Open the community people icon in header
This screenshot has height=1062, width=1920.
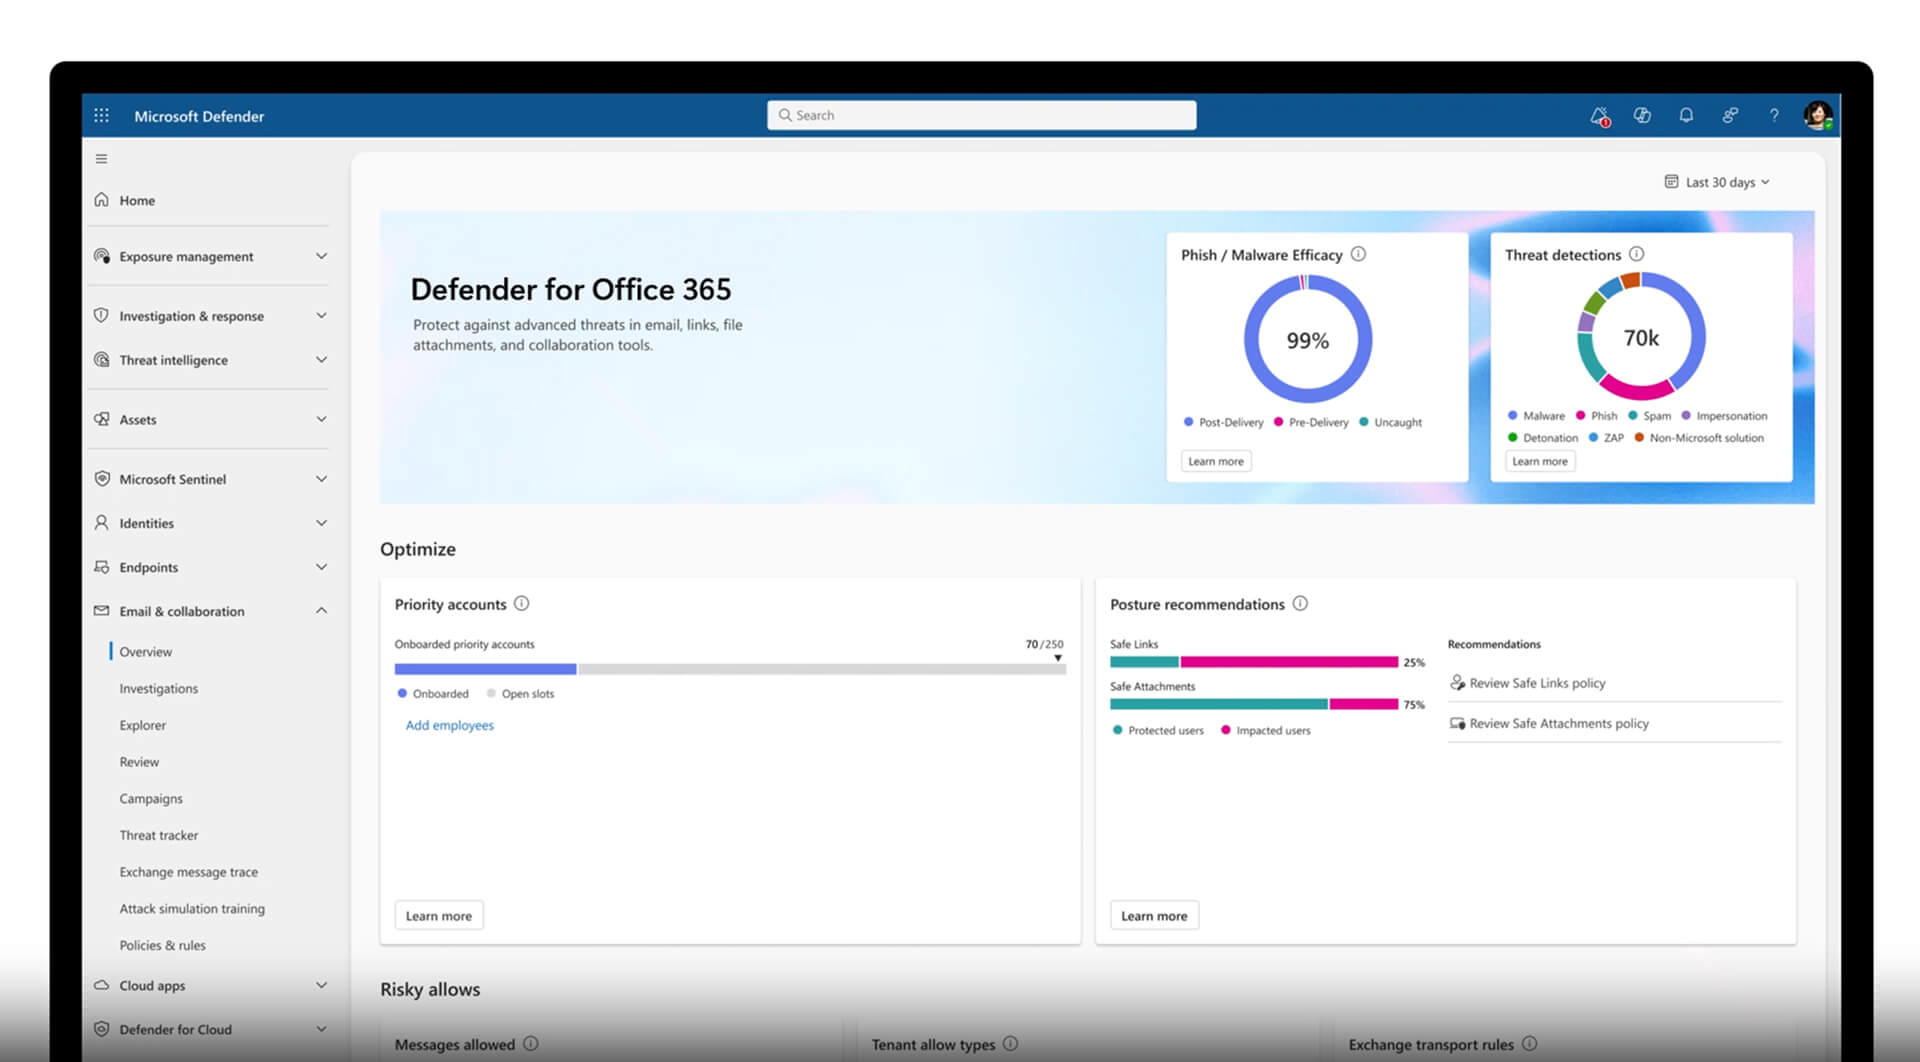coord(1730,115)
